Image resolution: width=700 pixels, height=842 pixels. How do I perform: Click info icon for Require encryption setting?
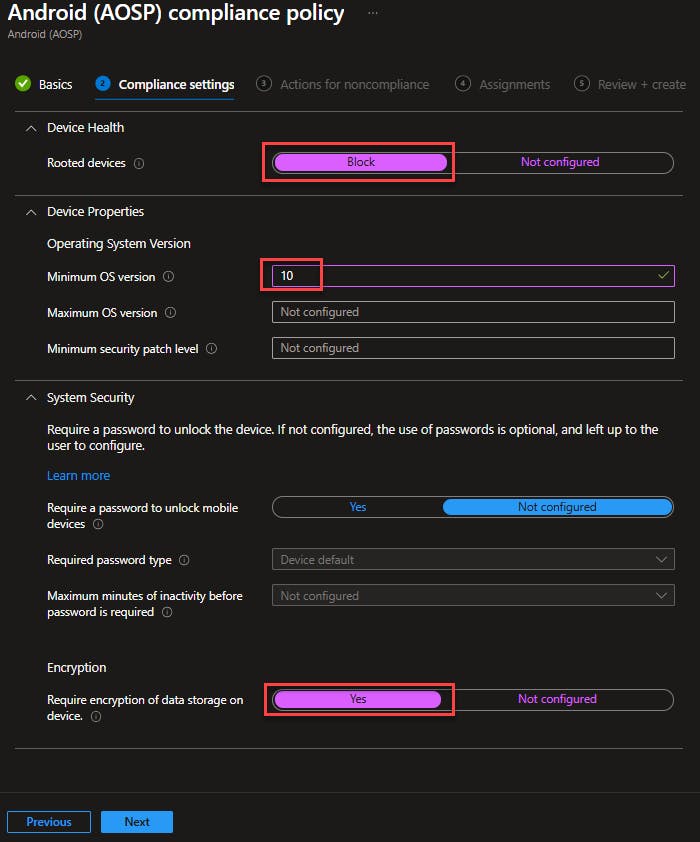[x=96, y=716]
